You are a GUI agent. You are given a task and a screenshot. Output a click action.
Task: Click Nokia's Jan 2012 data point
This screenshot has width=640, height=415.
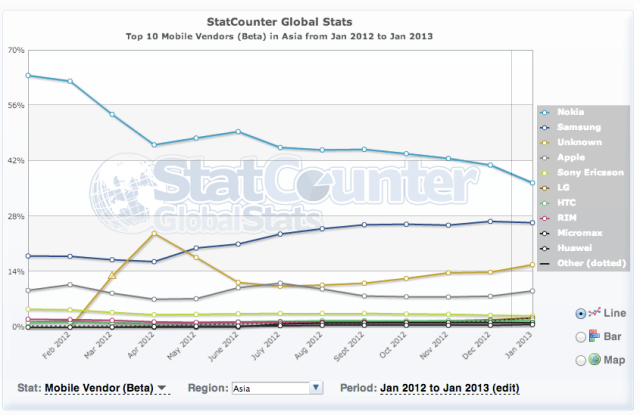(x=28, y=75)
